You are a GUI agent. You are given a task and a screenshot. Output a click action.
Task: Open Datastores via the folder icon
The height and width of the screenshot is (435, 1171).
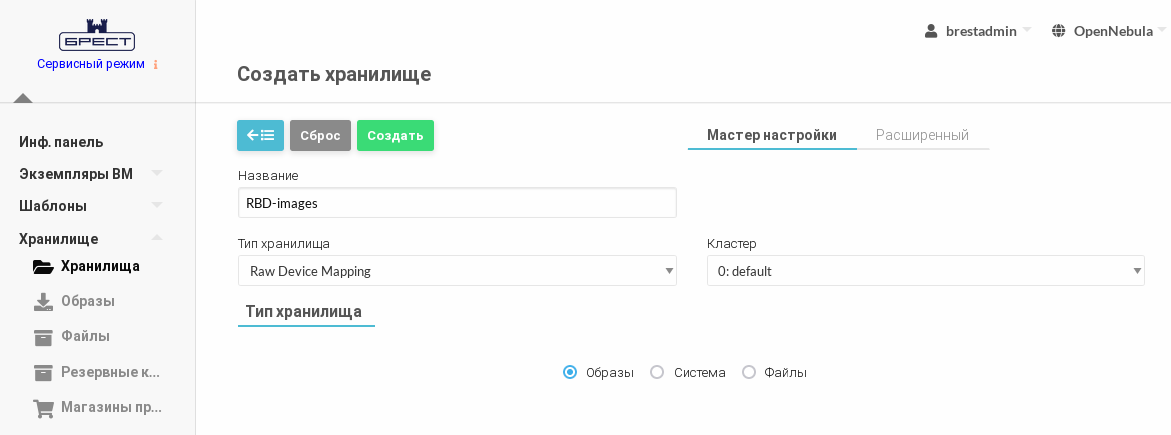[x=43, y=267]
